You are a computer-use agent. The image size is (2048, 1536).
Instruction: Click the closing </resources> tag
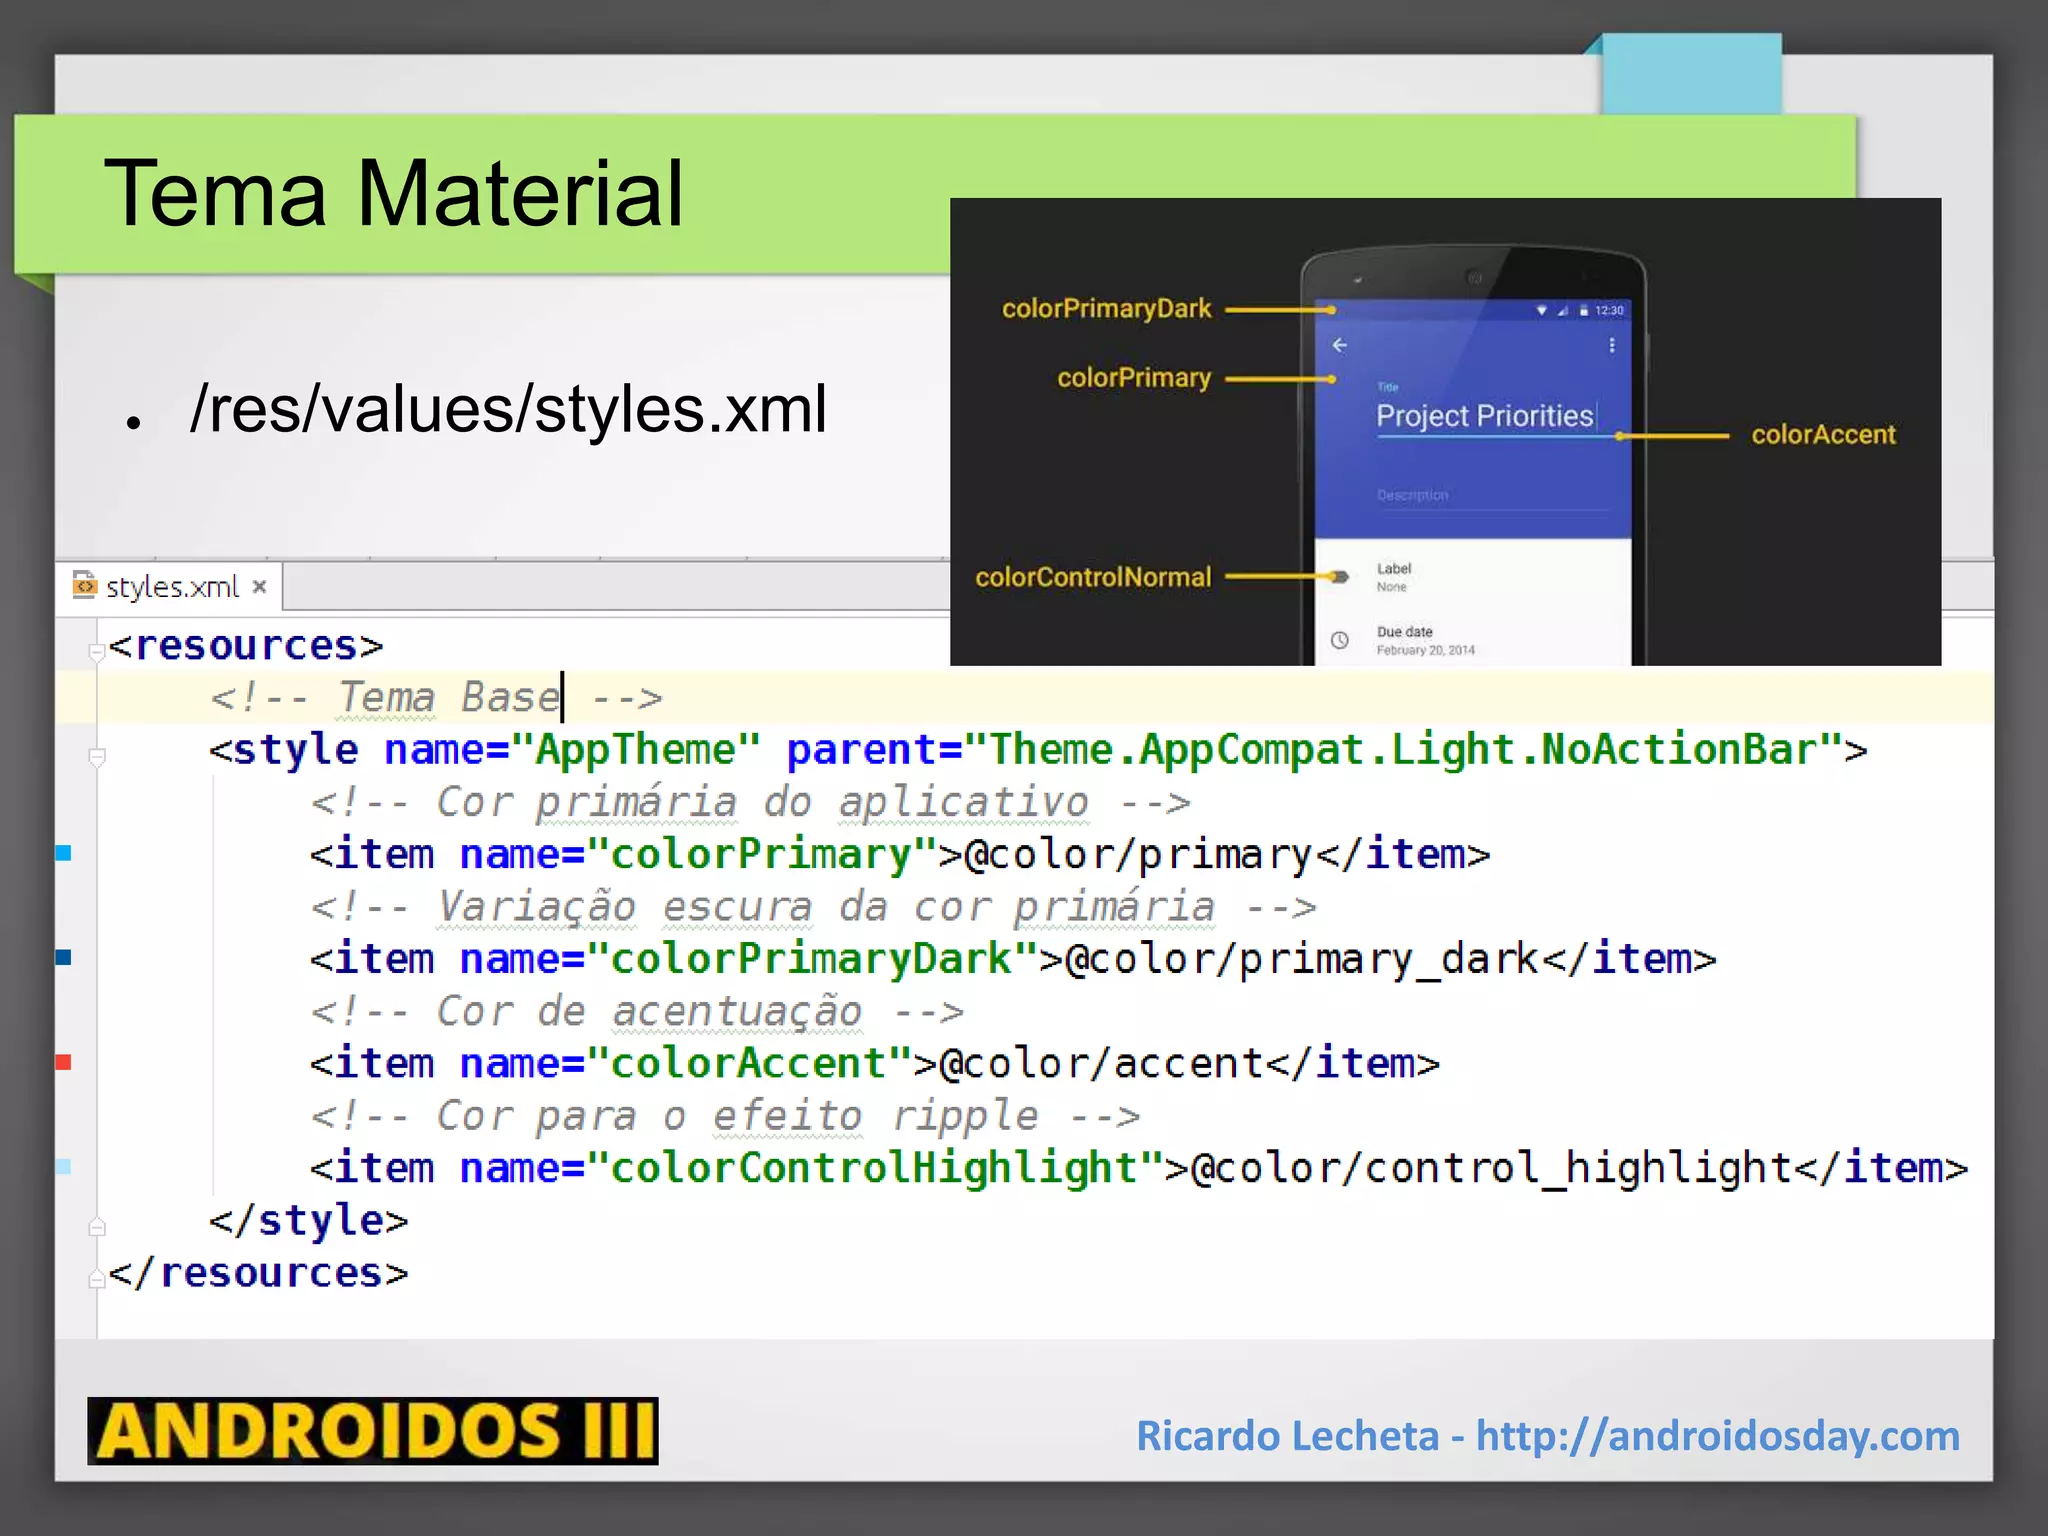(258, 1273)
